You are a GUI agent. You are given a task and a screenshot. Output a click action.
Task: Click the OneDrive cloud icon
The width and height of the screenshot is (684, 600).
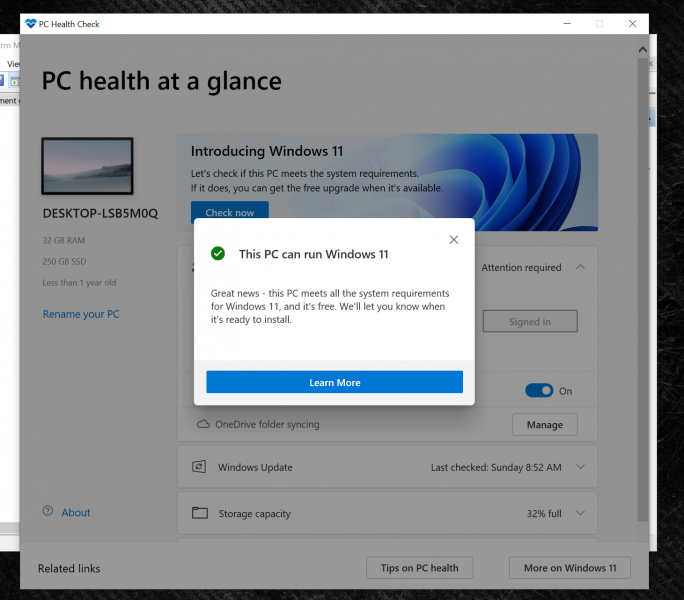203,424
